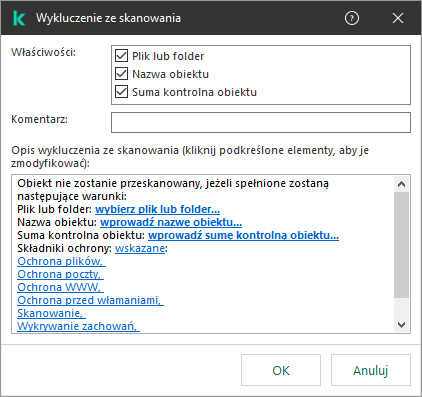Screen dimensions: 422x397
Task: Close the Wykluczenie ze skanowania dialog
Action: [398, 18]
